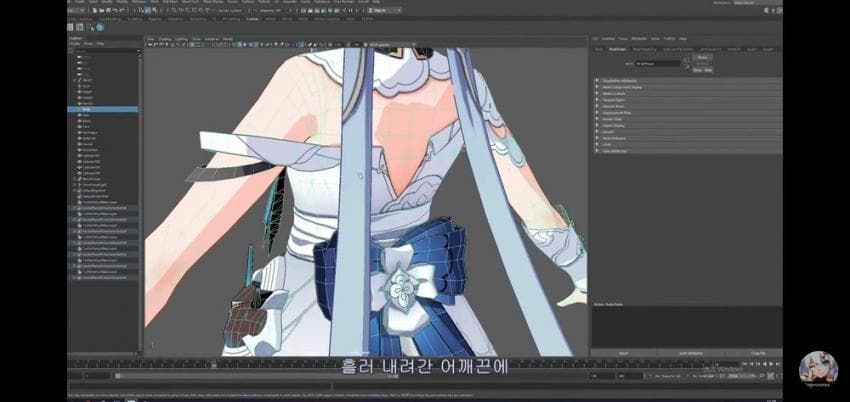Viewport: 850px width, 402px height.
Task: Open a scene via the status line folder icon
Action: 101,10
